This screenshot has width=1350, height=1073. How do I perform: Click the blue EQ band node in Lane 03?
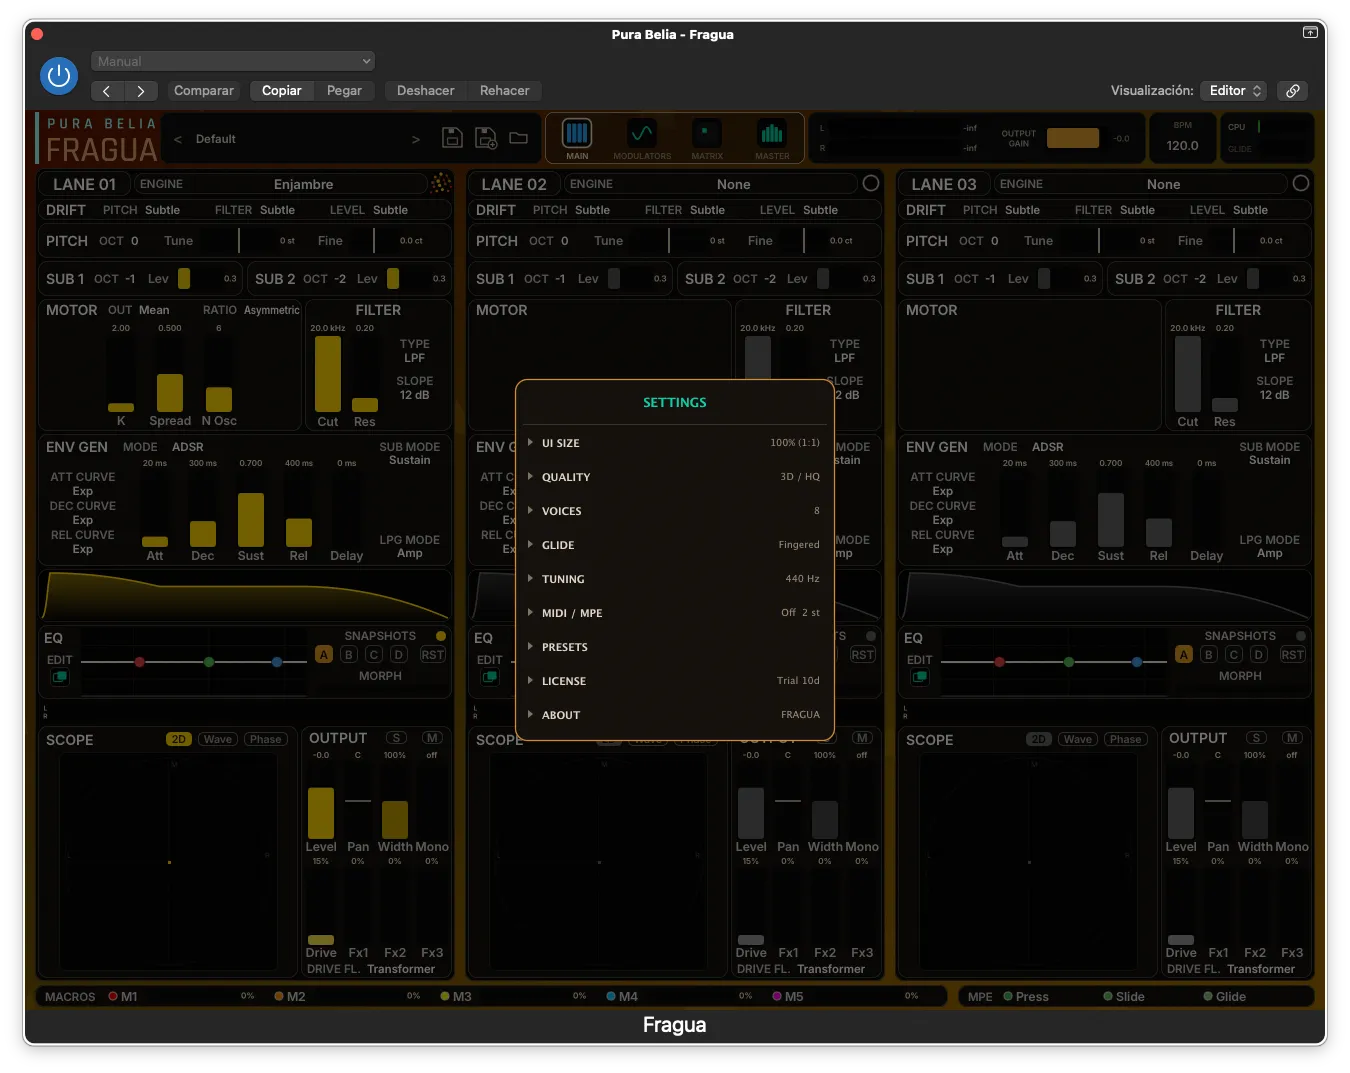pyautogui.click(x=1137, y=662)
